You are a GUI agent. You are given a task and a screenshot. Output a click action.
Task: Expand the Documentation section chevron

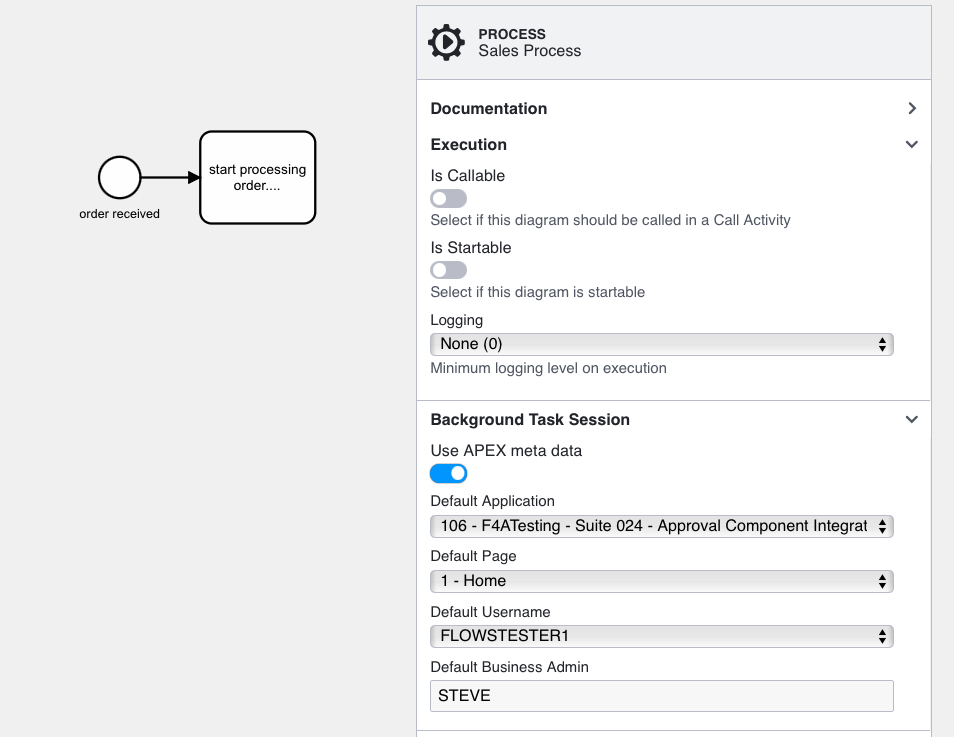click(911, 108)
